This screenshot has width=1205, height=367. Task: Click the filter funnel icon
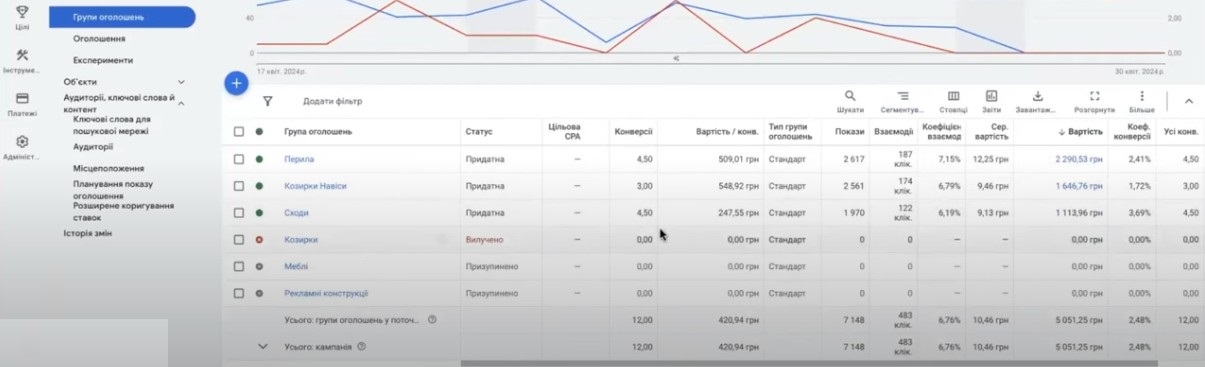pyautogui.click(x=267, y=101)
